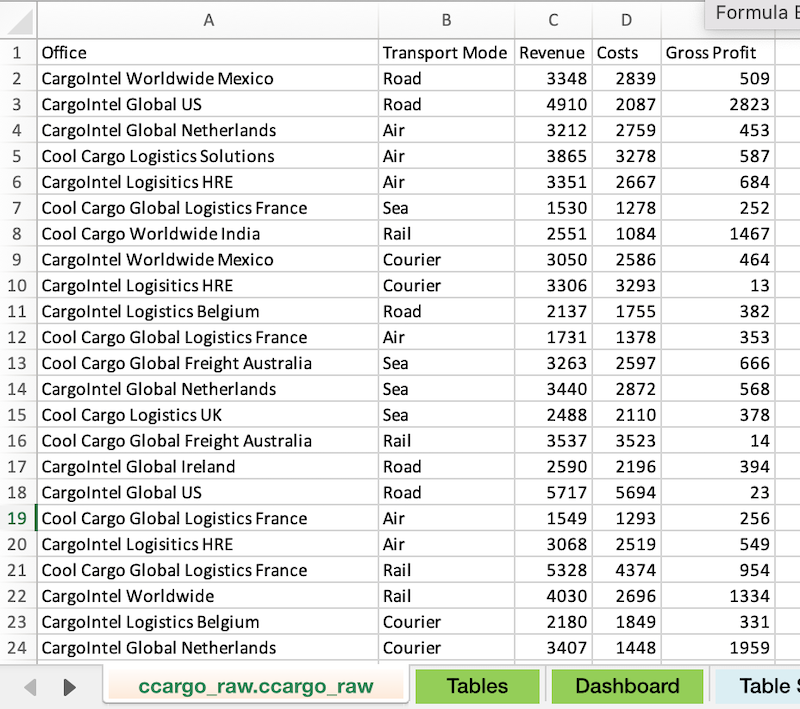The image size is (800, 709).
Task: Switch to the Tables sheet tab
Action: 477,686
